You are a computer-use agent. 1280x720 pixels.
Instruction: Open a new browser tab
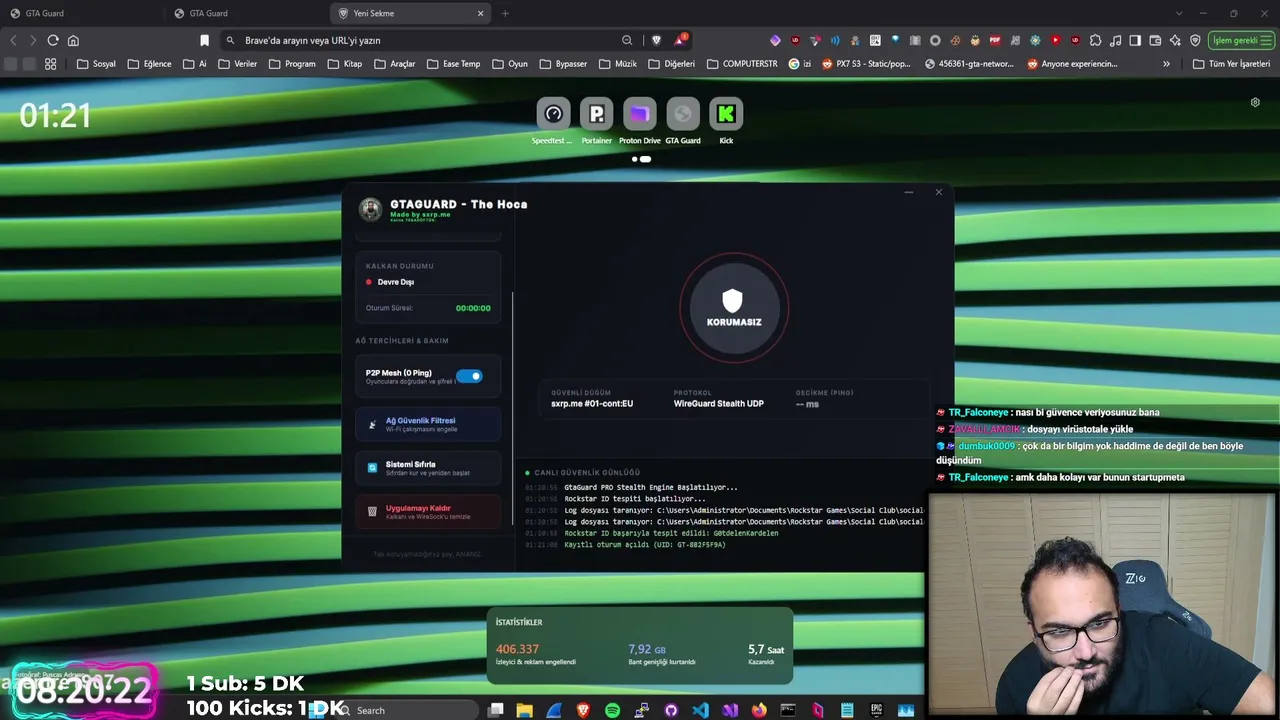(x=505, y=13)
